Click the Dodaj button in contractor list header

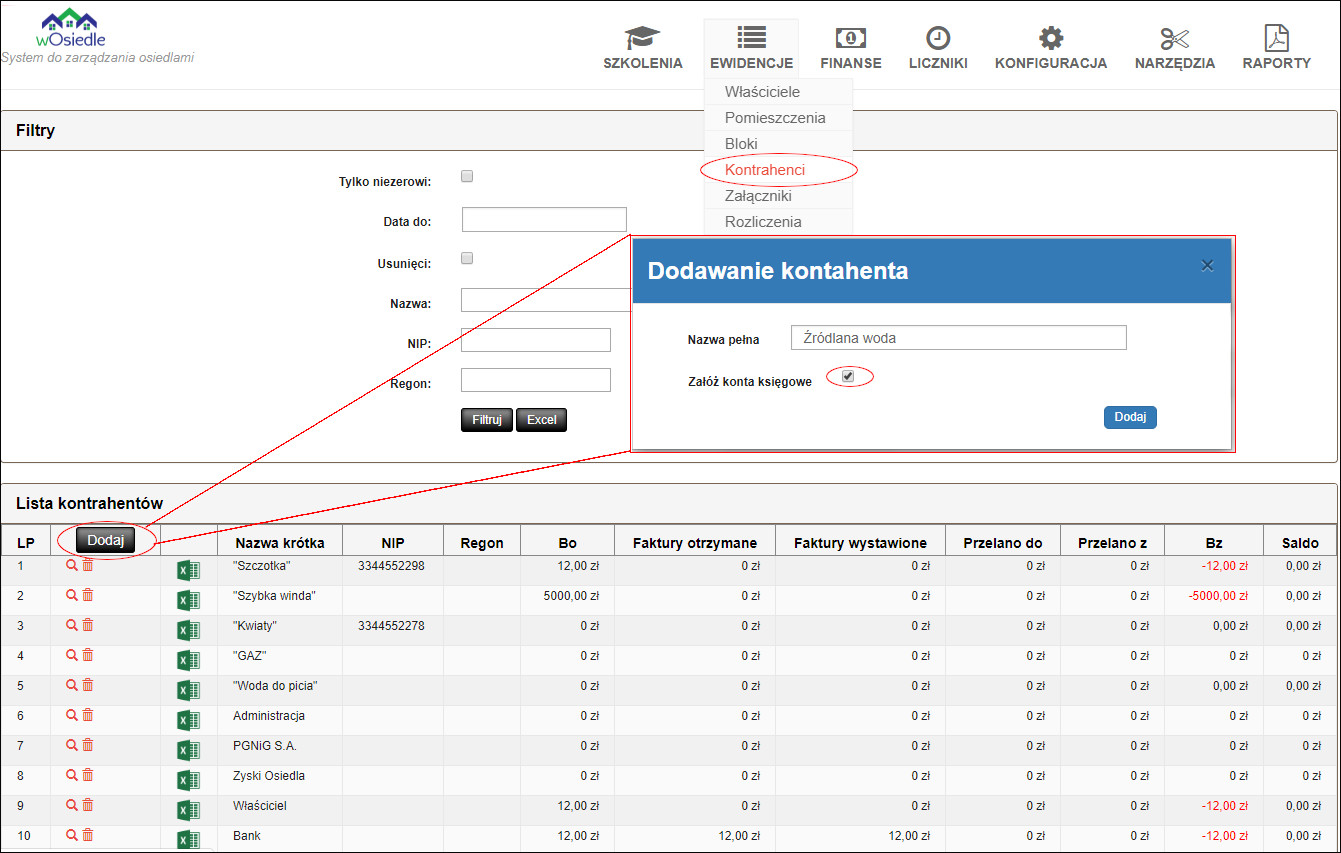pos(106,541)
